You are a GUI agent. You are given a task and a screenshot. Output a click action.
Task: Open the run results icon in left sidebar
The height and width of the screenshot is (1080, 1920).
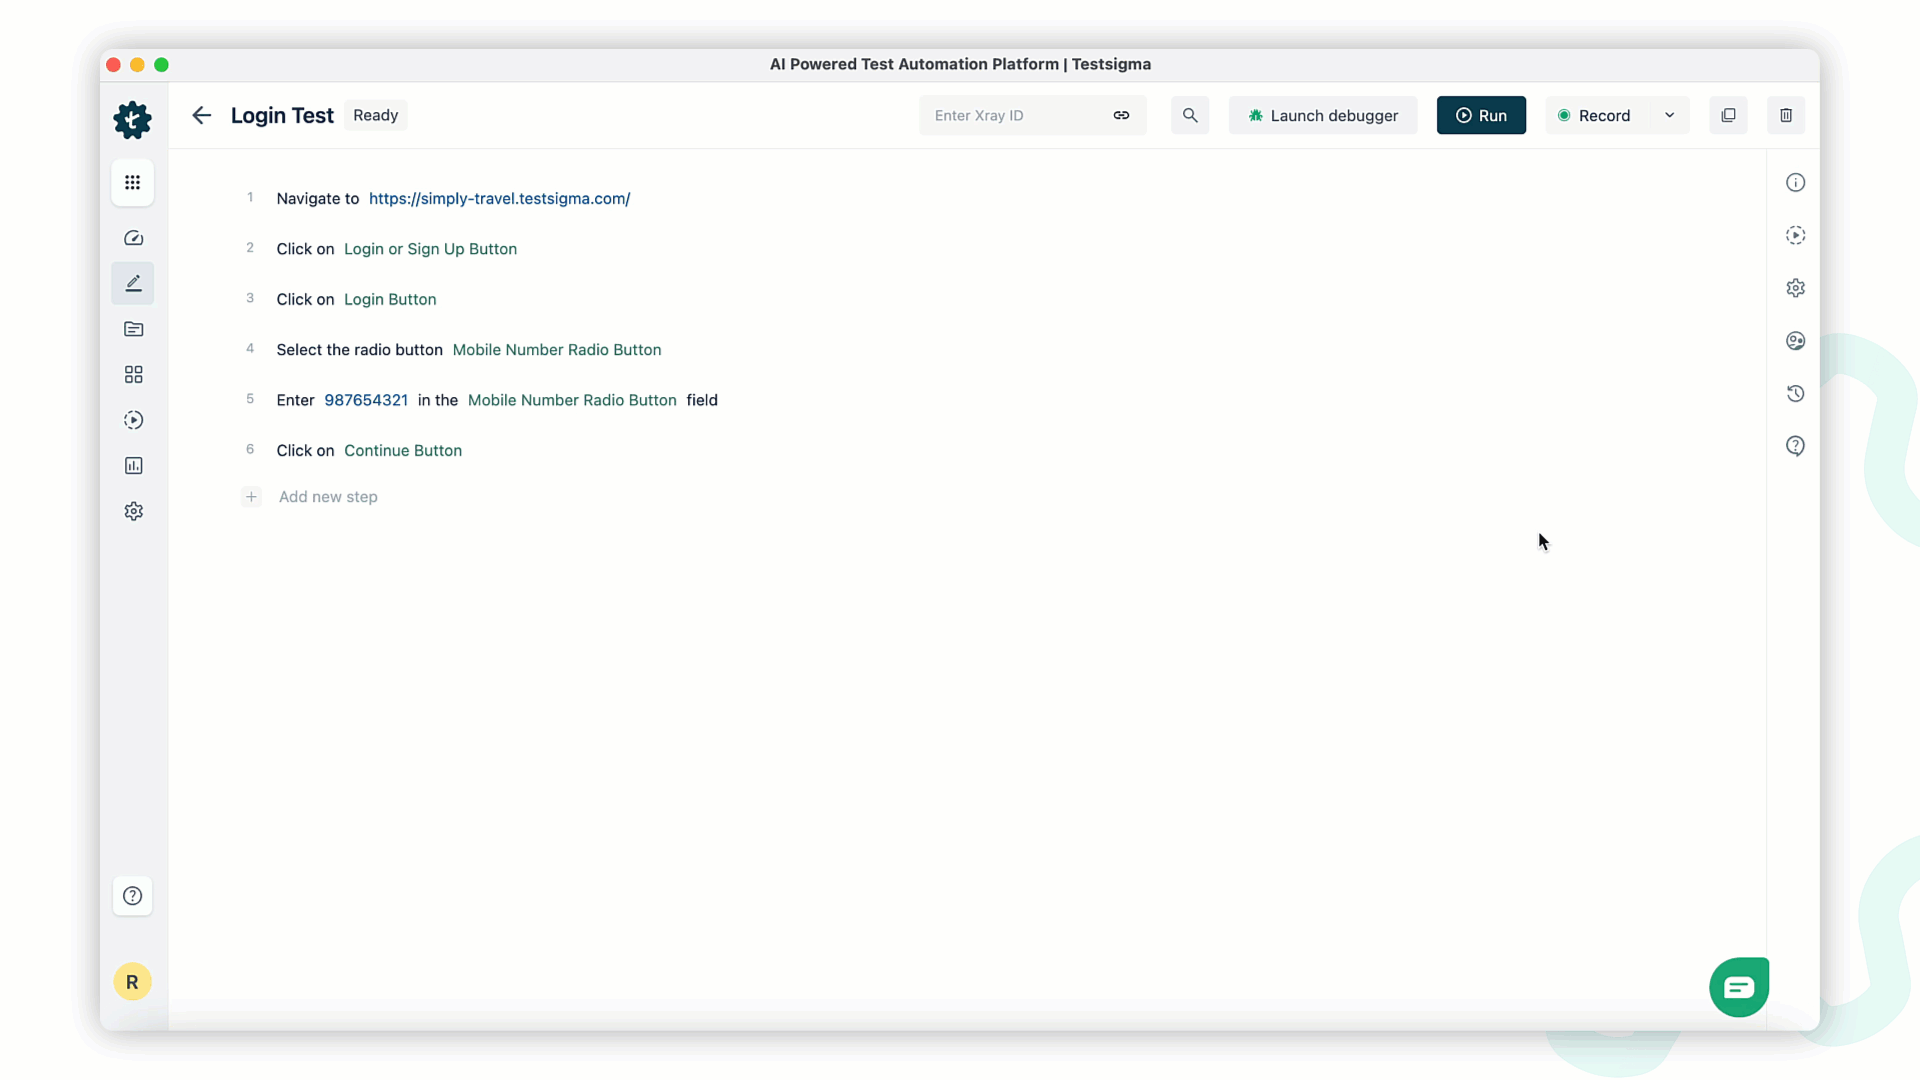[133, 420]
